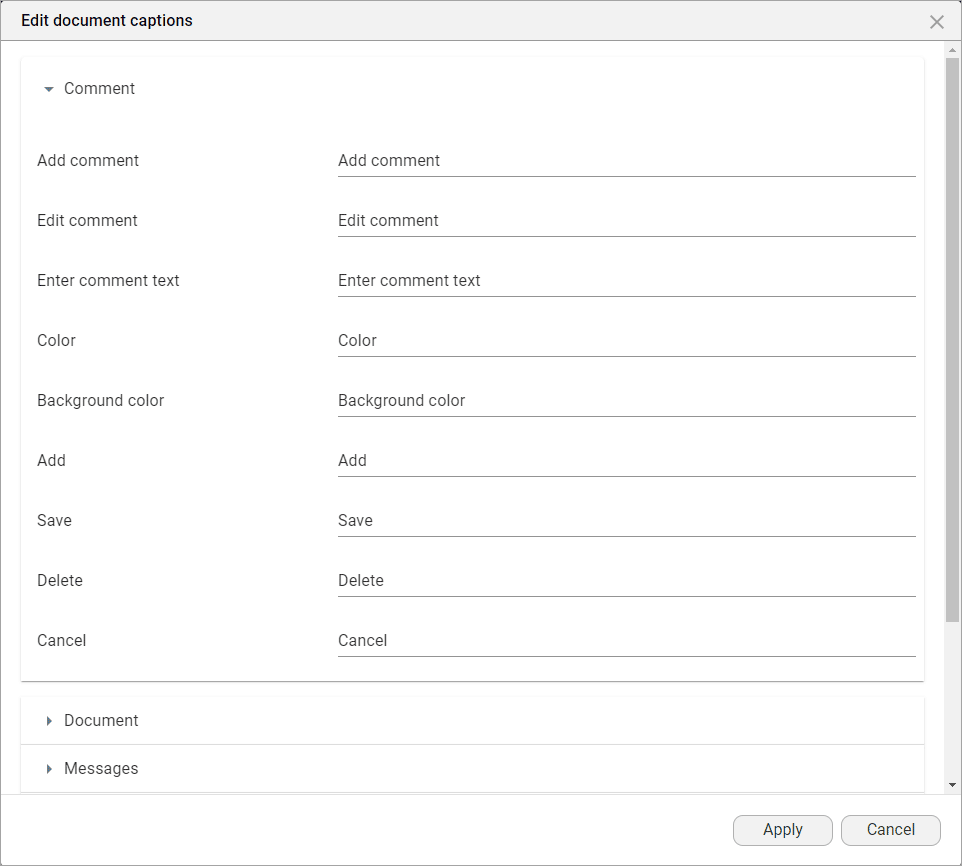Click the Save caption input field
This screenshot has width=962, height=866.
(626, 521)
